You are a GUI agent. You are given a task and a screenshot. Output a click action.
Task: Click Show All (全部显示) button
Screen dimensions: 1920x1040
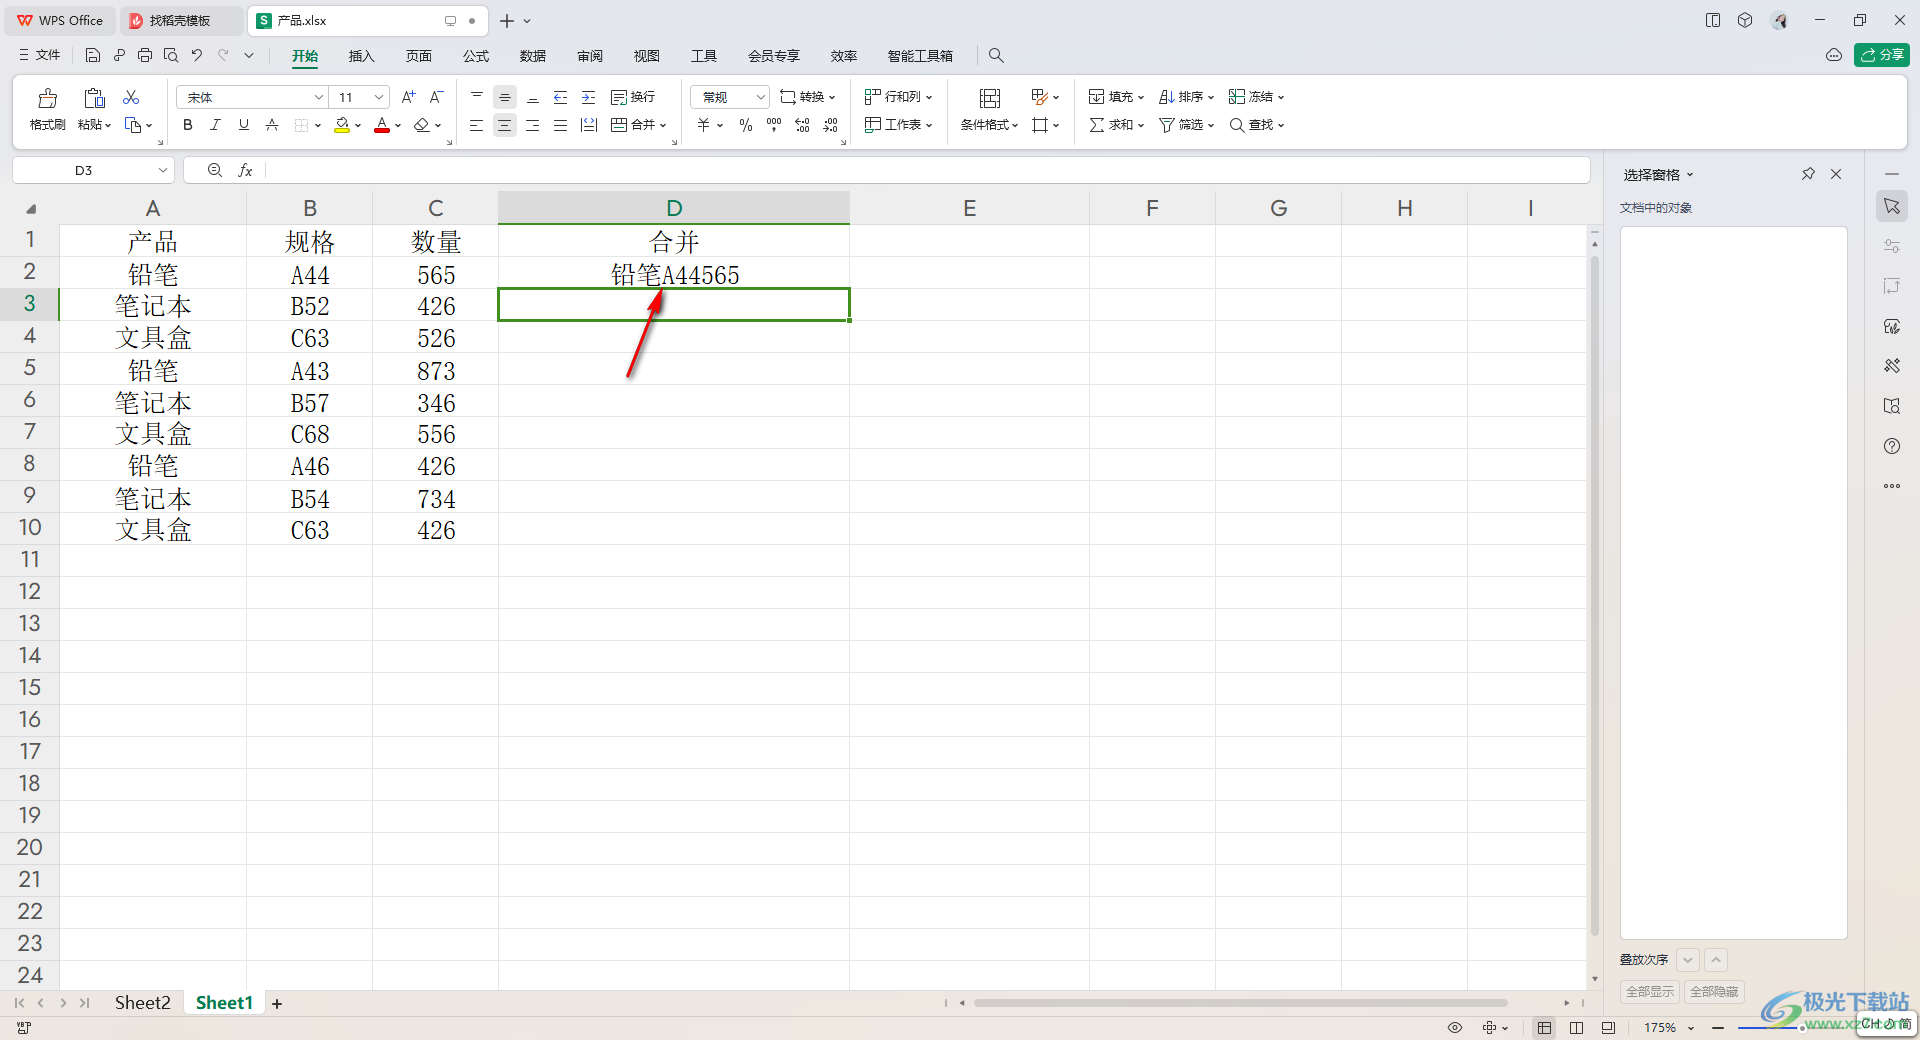pos(1650,992)
